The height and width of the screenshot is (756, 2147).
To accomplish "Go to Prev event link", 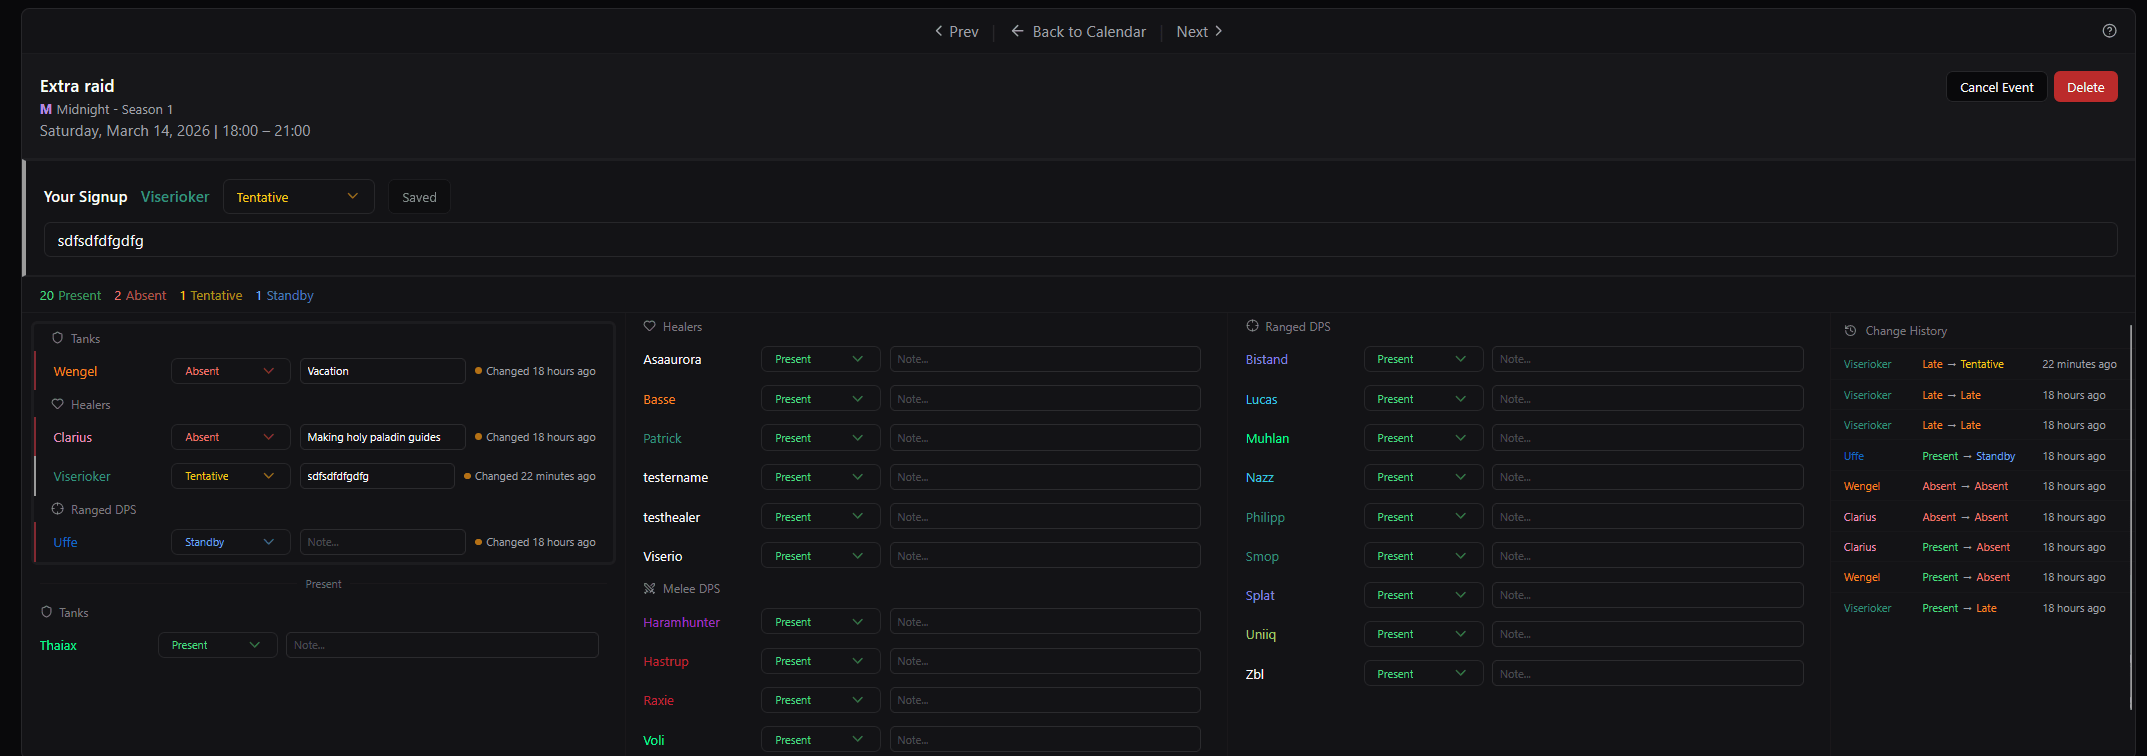I will coord(956,31).
